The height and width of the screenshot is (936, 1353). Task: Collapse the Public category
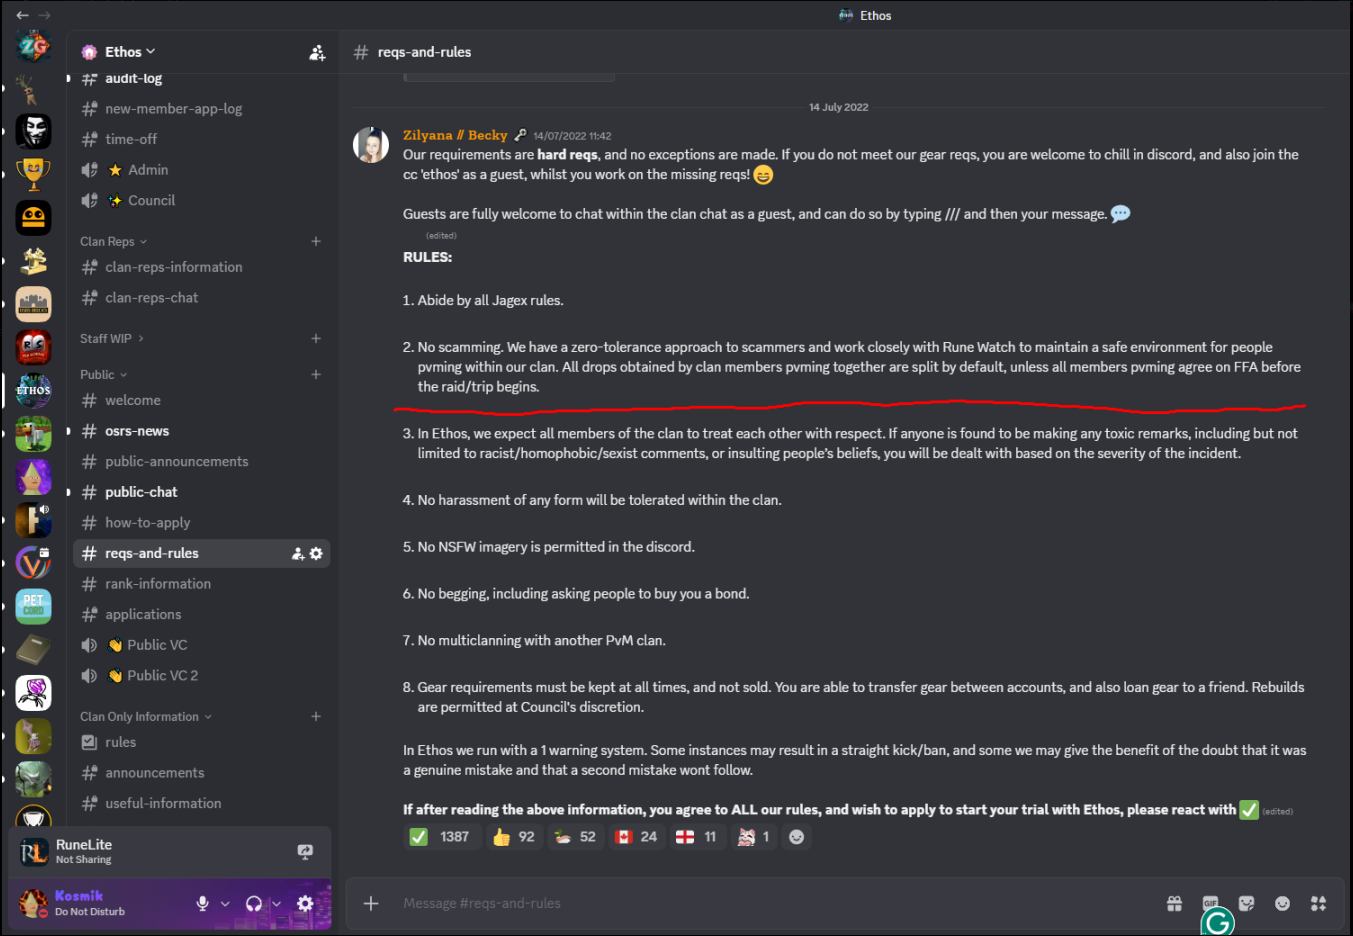point(104,374)
